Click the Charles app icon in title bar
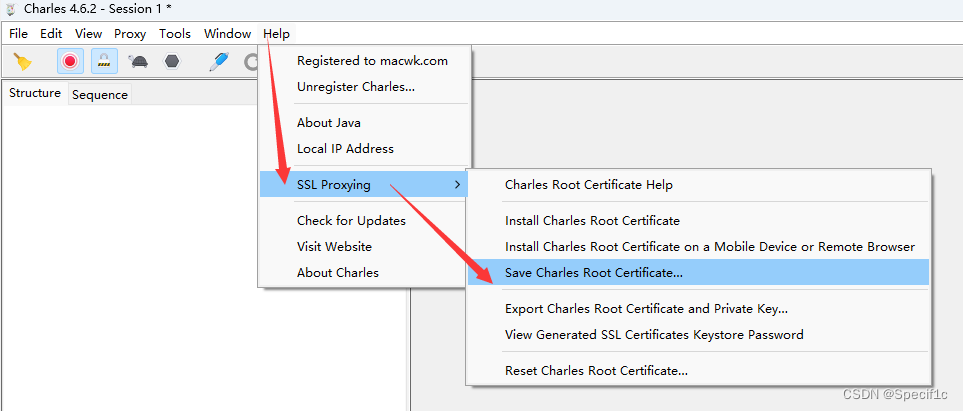Viewport: 963px width, 411px height. 10,9
